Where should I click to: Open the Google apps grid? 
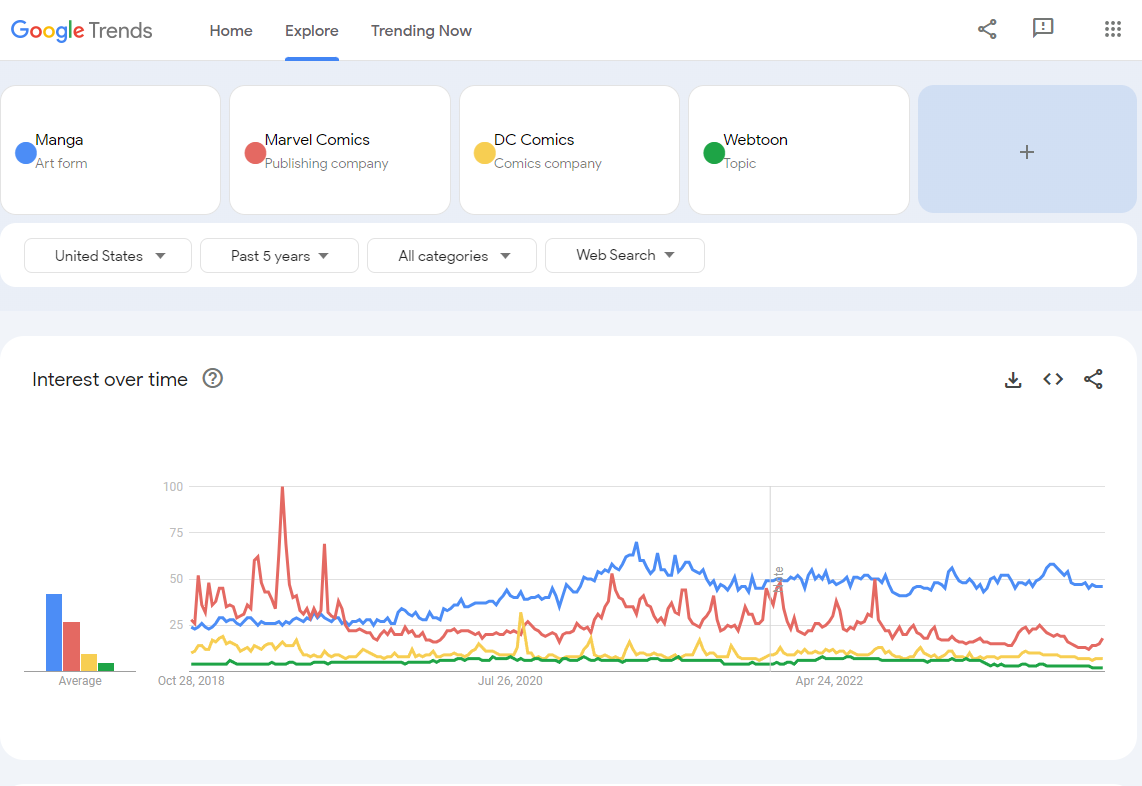coord(1113,29)
